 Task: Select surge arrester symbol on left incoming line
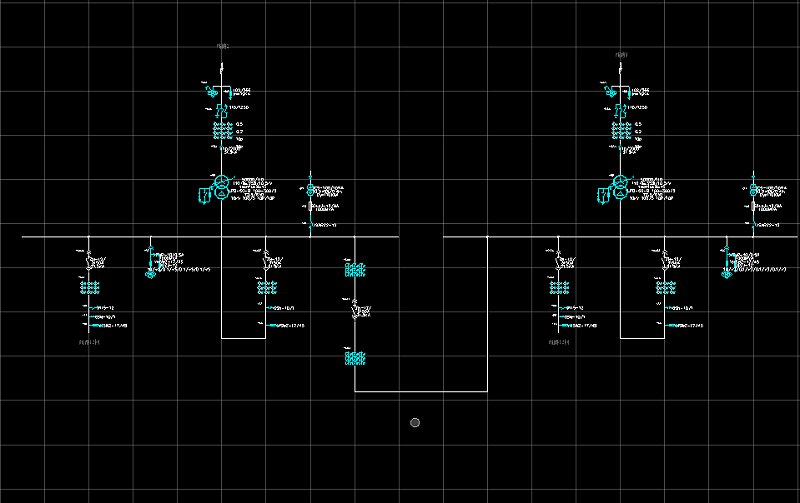[212, 92]
